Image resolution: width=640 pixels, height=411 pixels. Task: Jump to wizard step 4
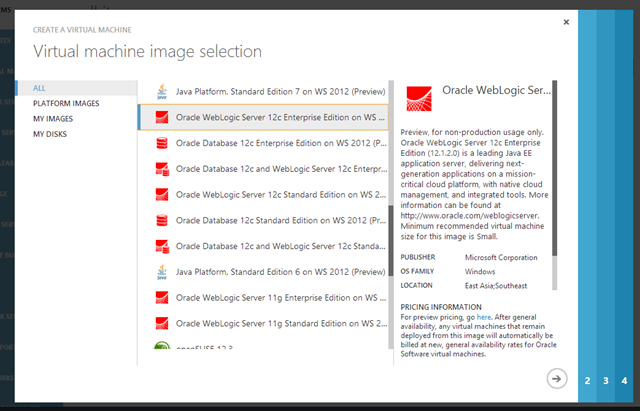click(x=624, y=380)
